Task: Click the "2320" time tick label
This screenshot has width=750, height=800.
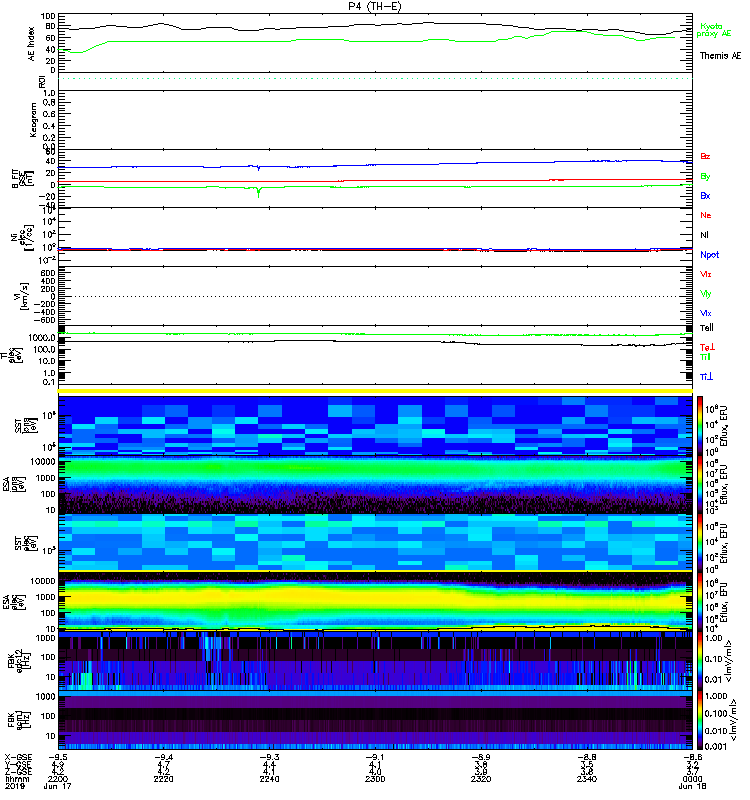Action: coord(481,779)
